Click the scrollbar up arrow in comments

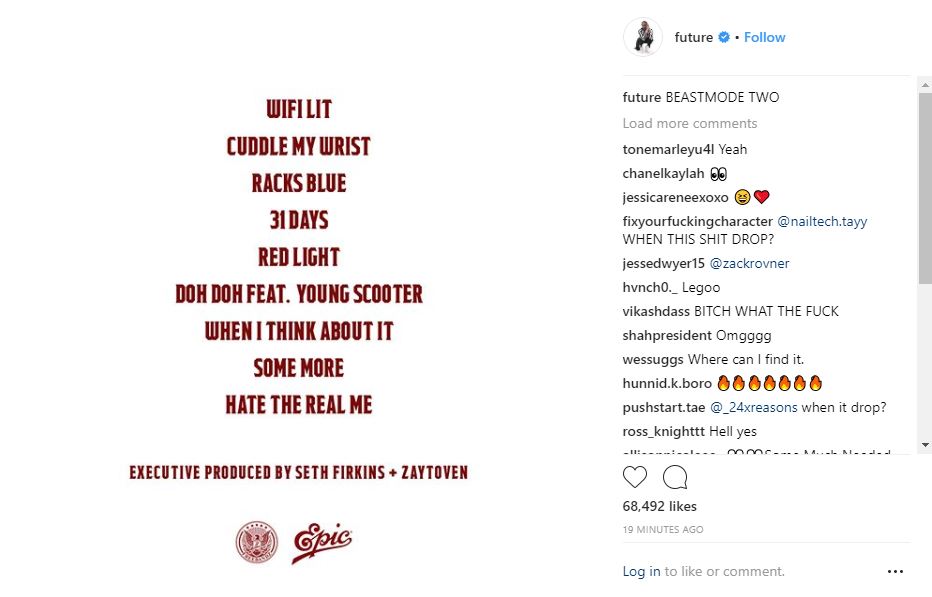pyautogui.click(x=925, y=85)
